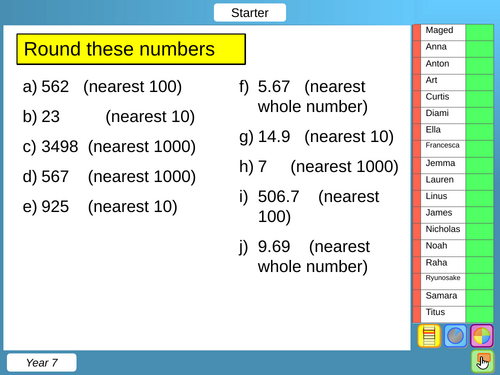
Task: Click the green box beside Ella
Action: pos(479,132)
